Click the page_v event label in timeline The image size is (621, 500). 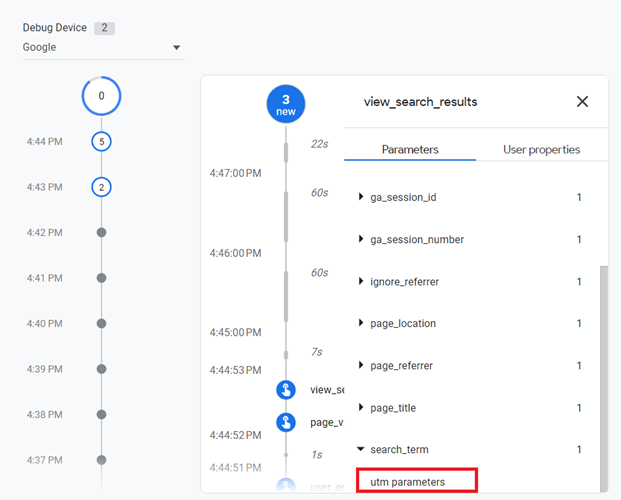[327, 422]
